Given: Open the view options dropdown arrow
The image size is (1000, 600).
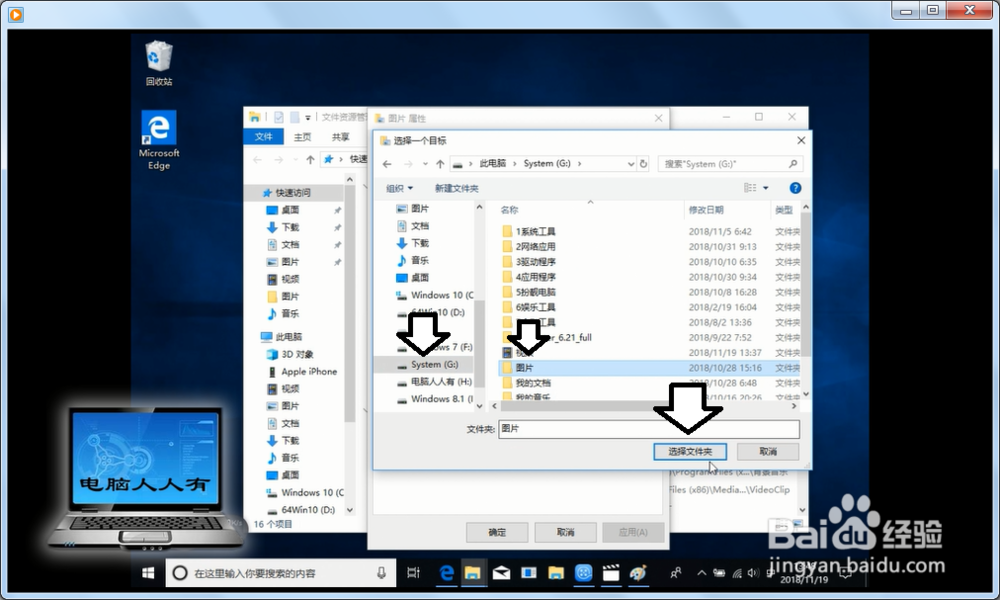Looking at the screenshot, I should (766, 187).
